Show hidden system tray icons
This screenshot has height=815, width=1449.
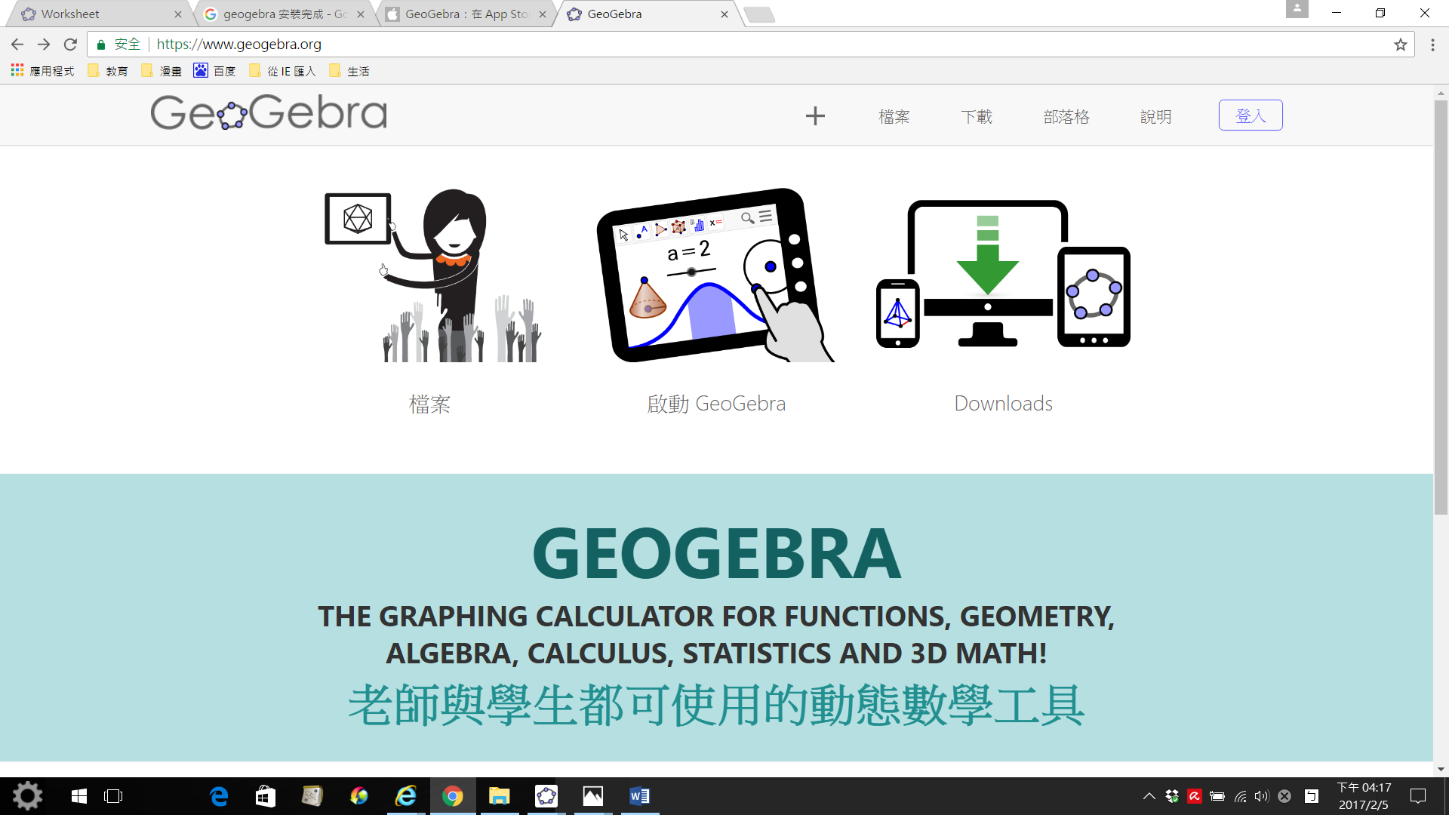[x=1149, y=796]
